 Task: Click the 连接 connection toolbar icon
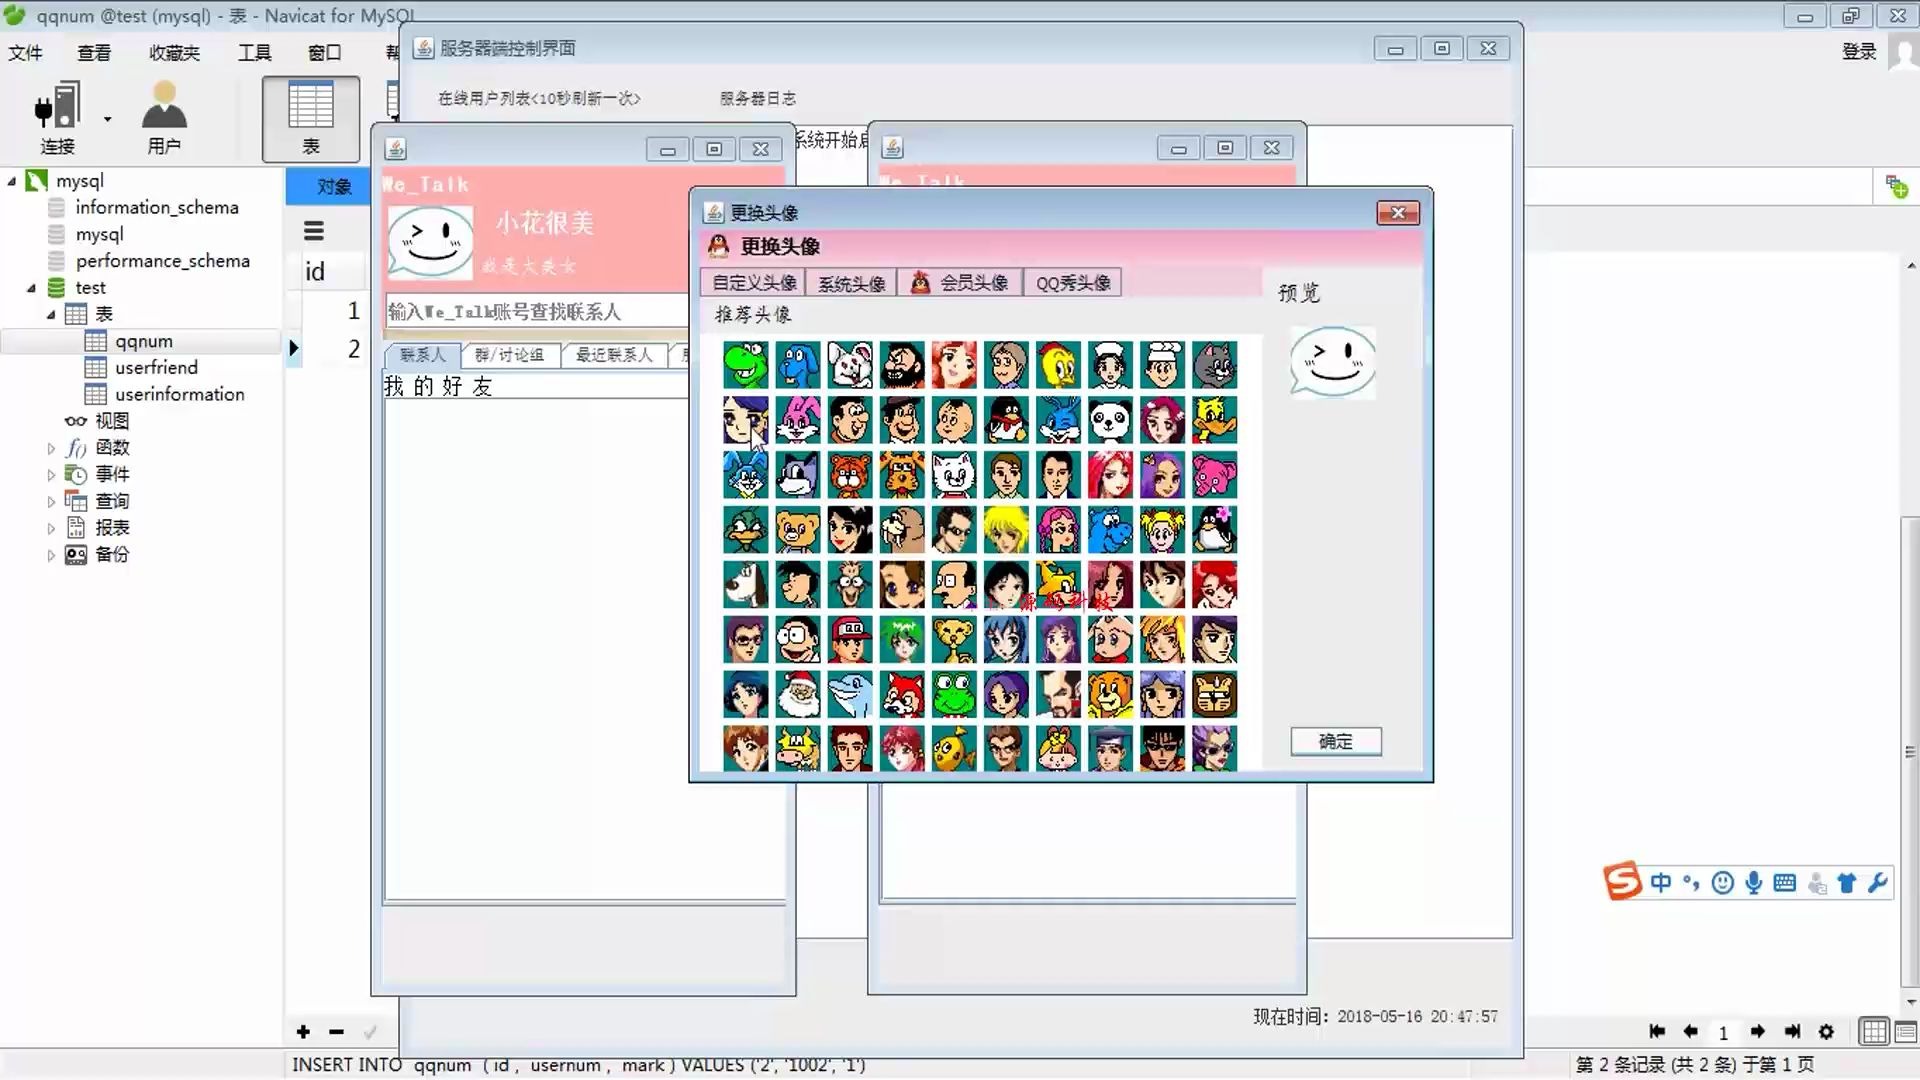57,118
